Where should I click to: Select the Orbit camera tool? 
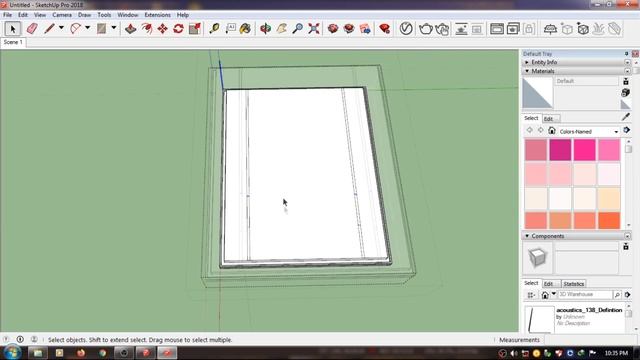click(x=265, y=29)
